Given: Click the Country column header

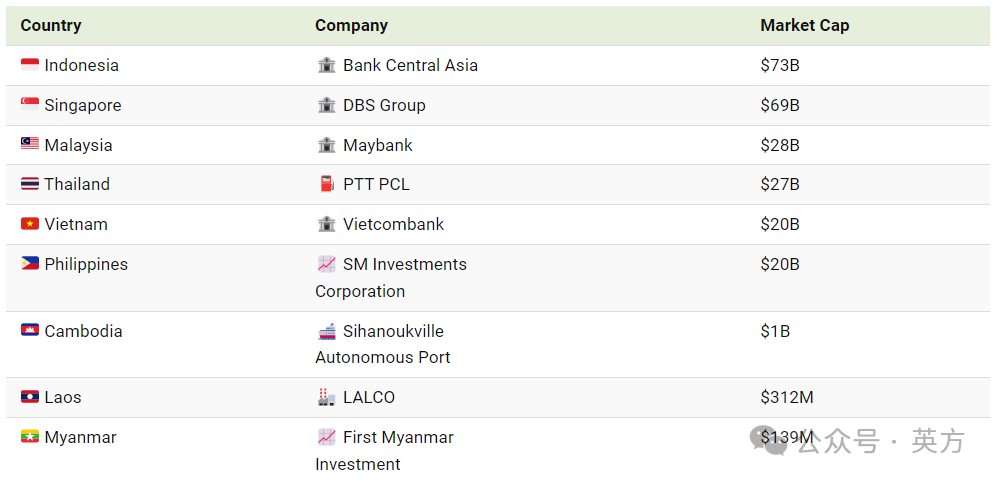Looking at the screenshot, I should pyautogui.click(x=51, y=25).
